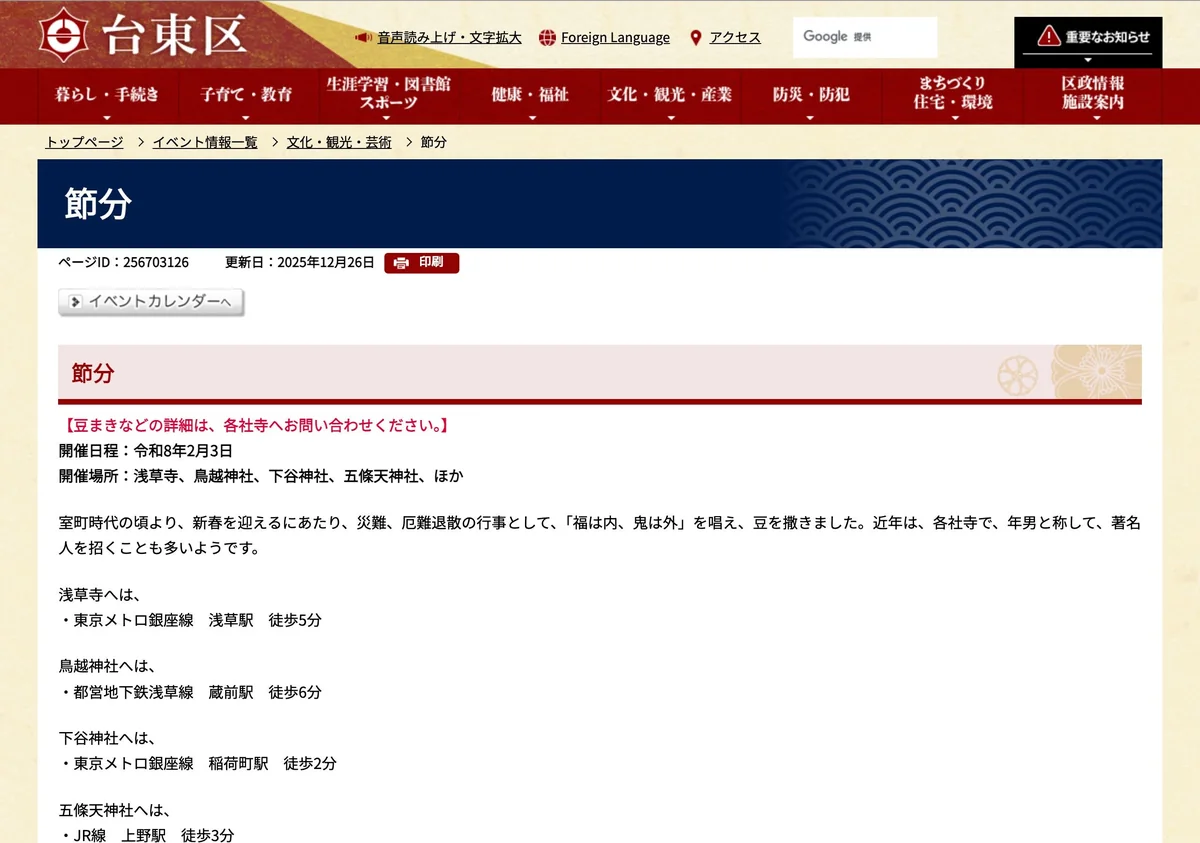Click arrow icon on event calendar button
Viewport: 1200px width, 843px height.
coord(75,301)
